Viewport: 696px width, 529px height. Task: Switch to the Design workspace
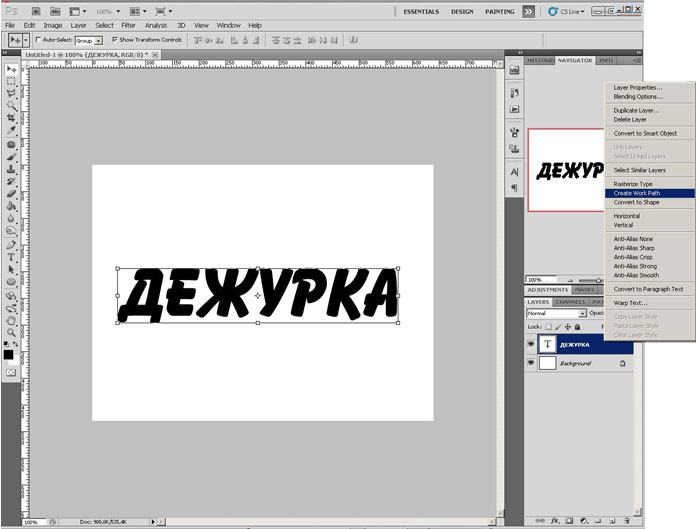click(462, 10)
